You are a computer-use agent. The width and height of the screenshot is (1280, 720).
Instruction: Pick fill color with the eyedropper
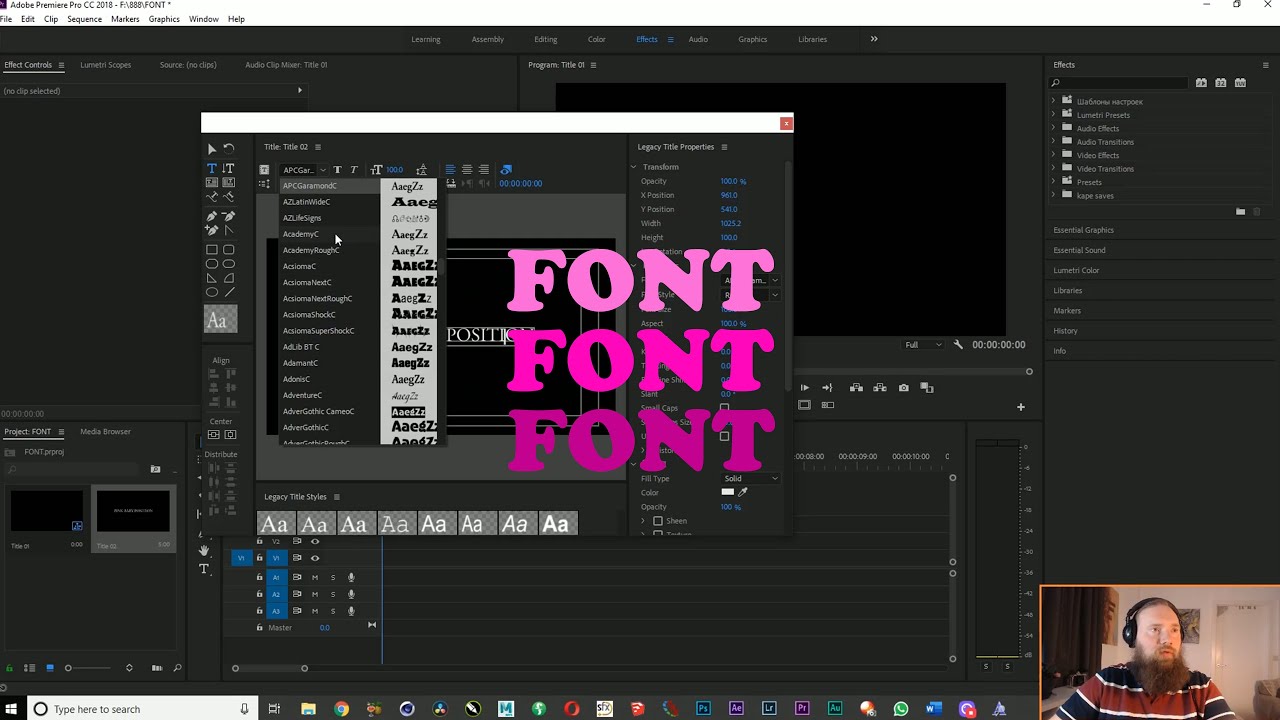pyautogui.click(x=742, y=492)
